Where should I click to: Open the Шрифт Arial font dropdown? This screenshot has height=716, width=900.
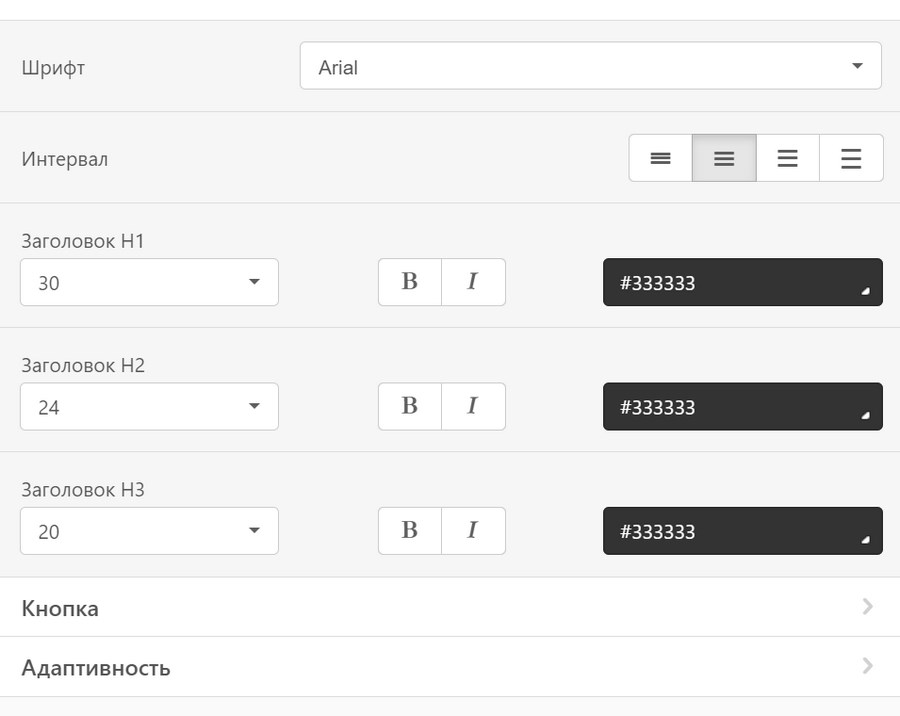pyautogui.click(x=590, y=66)
